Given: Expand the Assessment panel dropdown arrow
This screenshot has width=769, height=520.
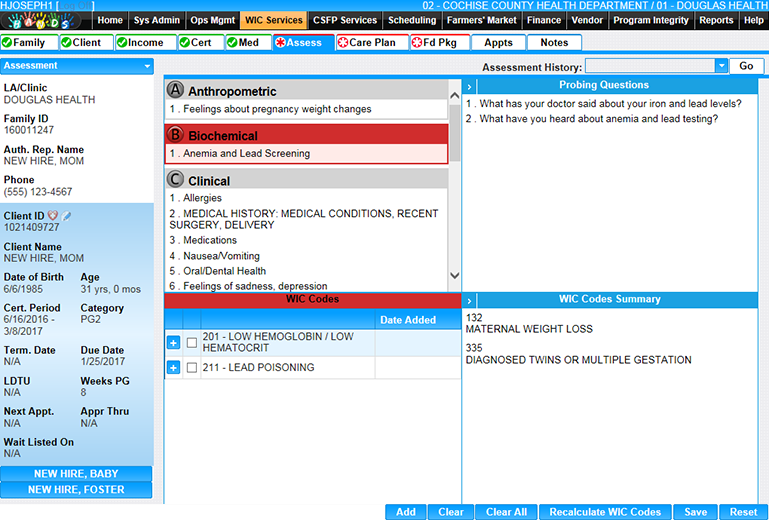Looking at the screenshot, I should pyautogui.click(x=147, y=66).
